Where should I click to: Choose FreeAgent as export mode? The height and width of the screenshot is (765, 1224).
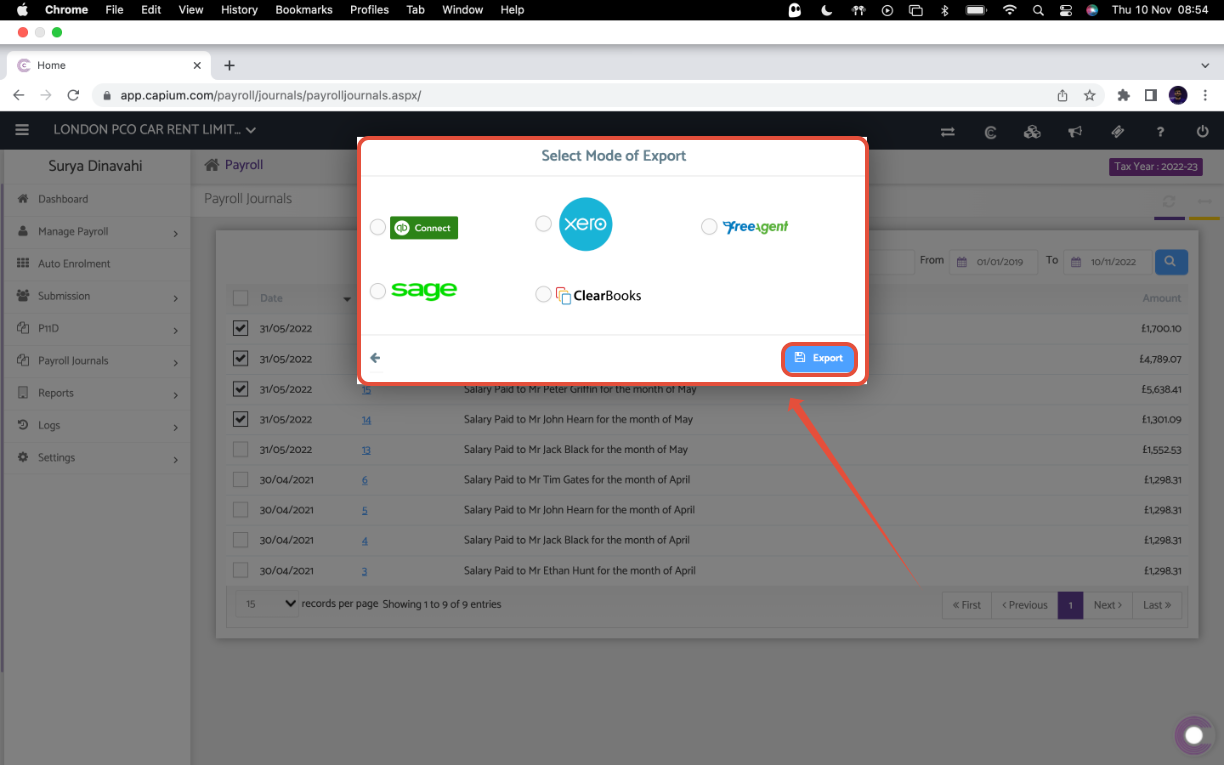709,227
